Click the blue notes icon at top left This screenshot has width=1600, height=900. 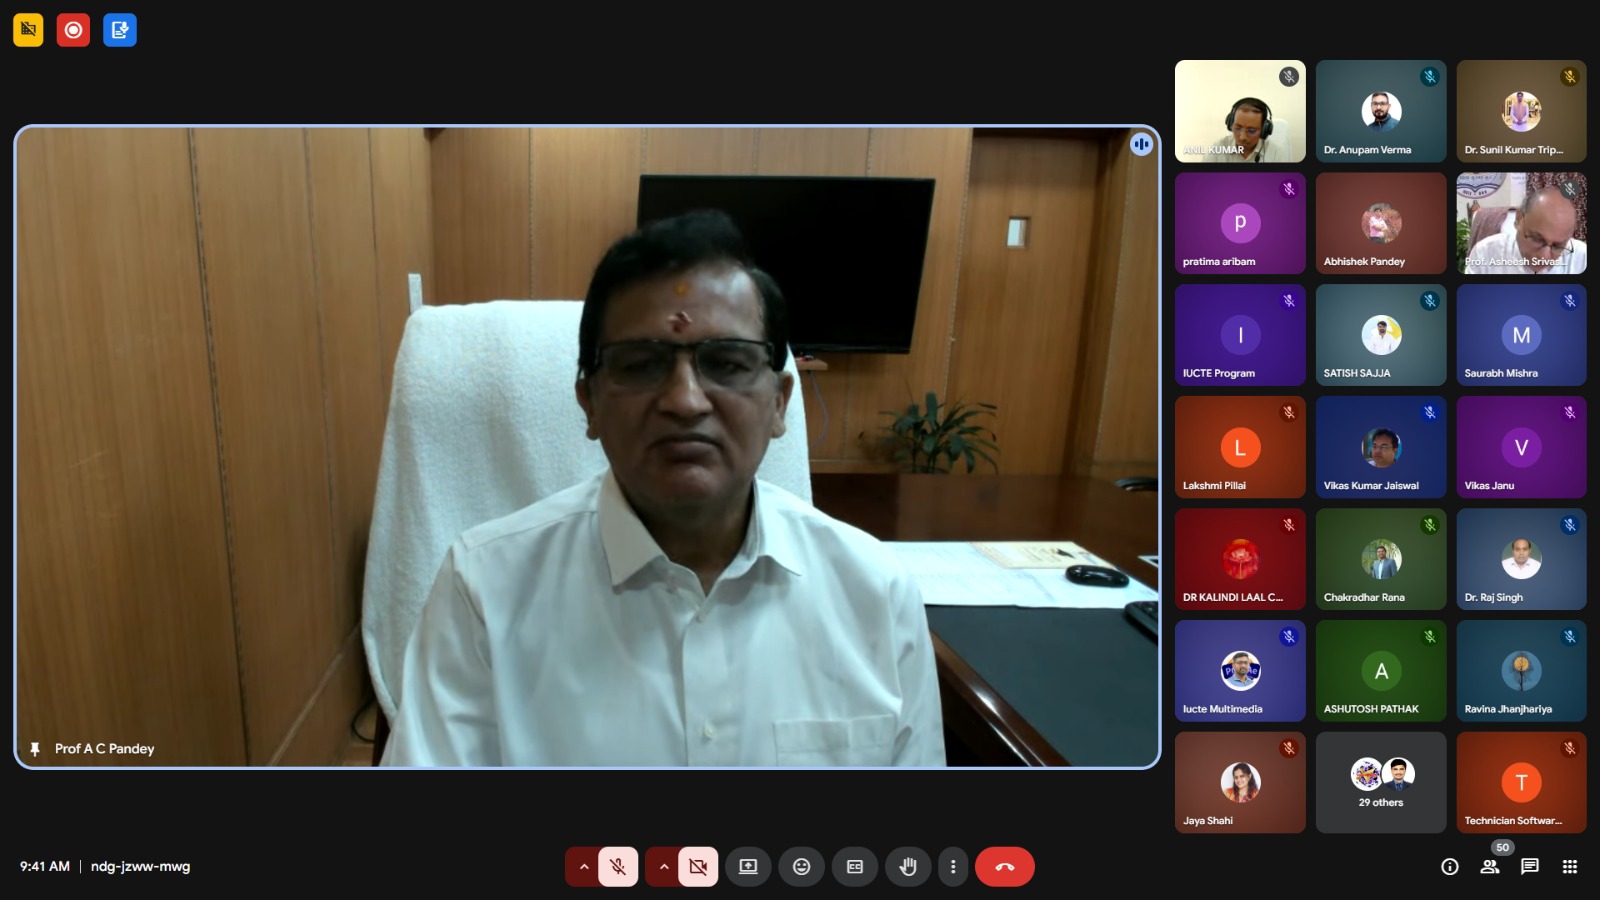119,30
